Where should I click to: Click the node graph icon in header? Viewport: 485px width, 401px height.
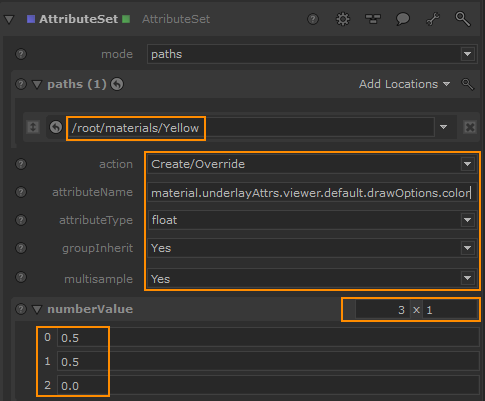click(x=373, y=19)
